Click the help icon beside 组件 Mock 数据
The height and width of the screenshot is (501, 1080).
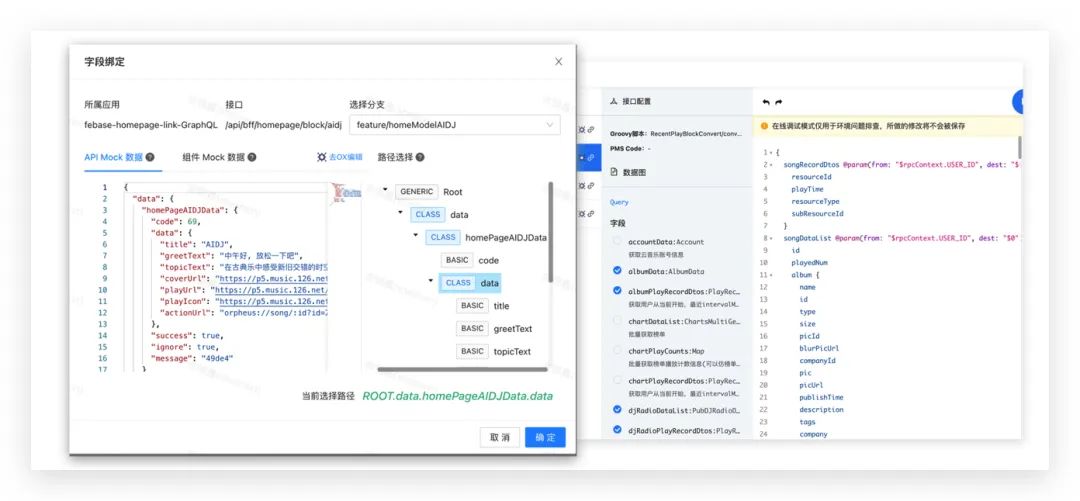tap(252, 157)
